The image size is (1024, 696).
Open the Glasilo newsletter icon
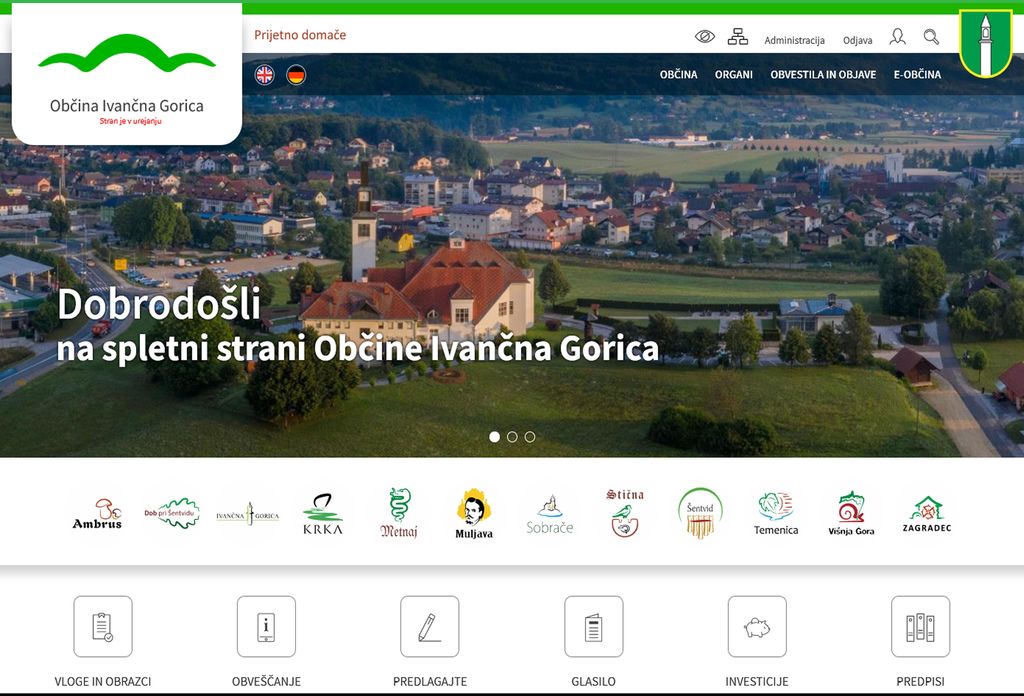(593, 627)
